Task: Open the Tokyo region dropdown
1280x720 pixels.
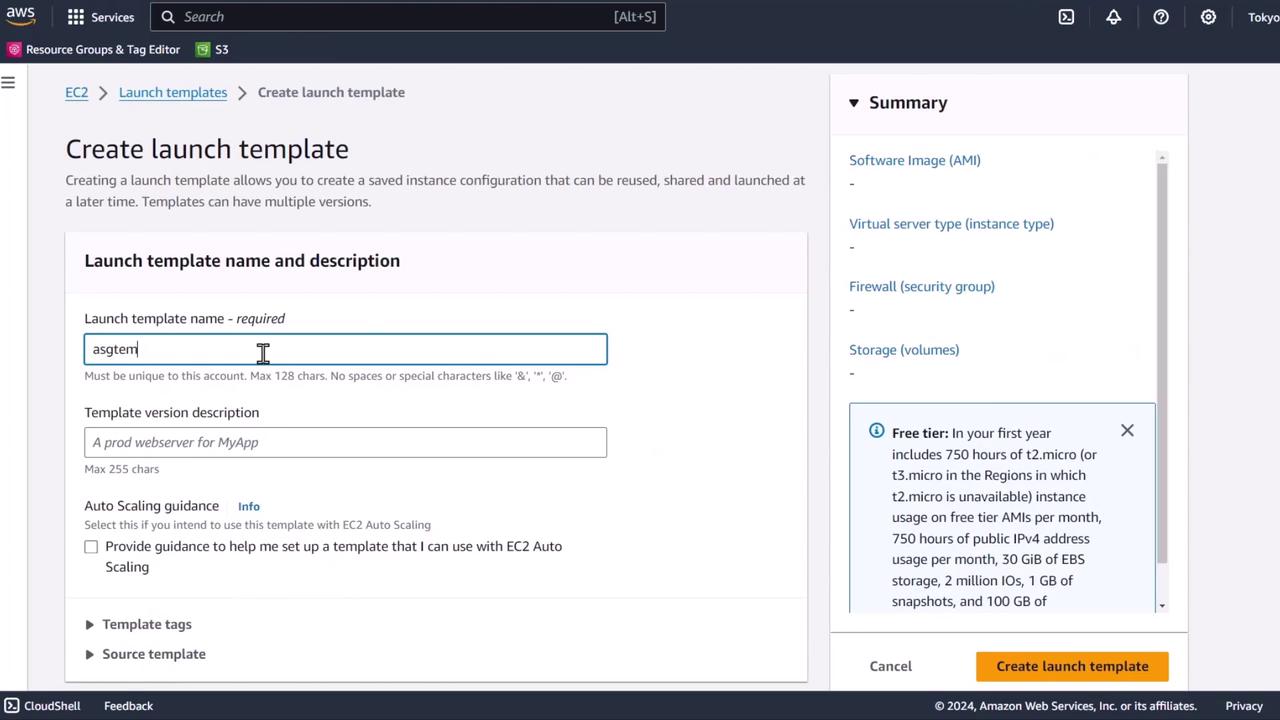Action: (1262, 17)
